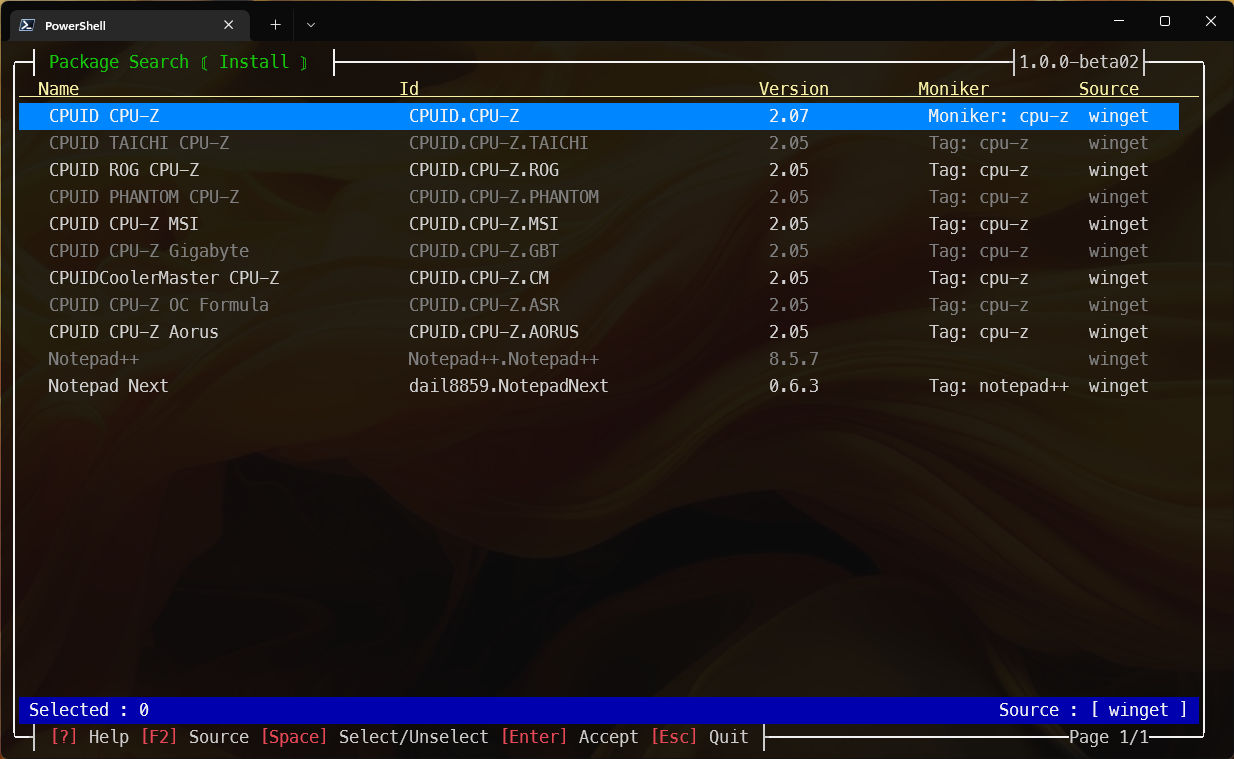1234x759 pixels.
Task: Click the Version column header
Action: click(x=794, y=89)
